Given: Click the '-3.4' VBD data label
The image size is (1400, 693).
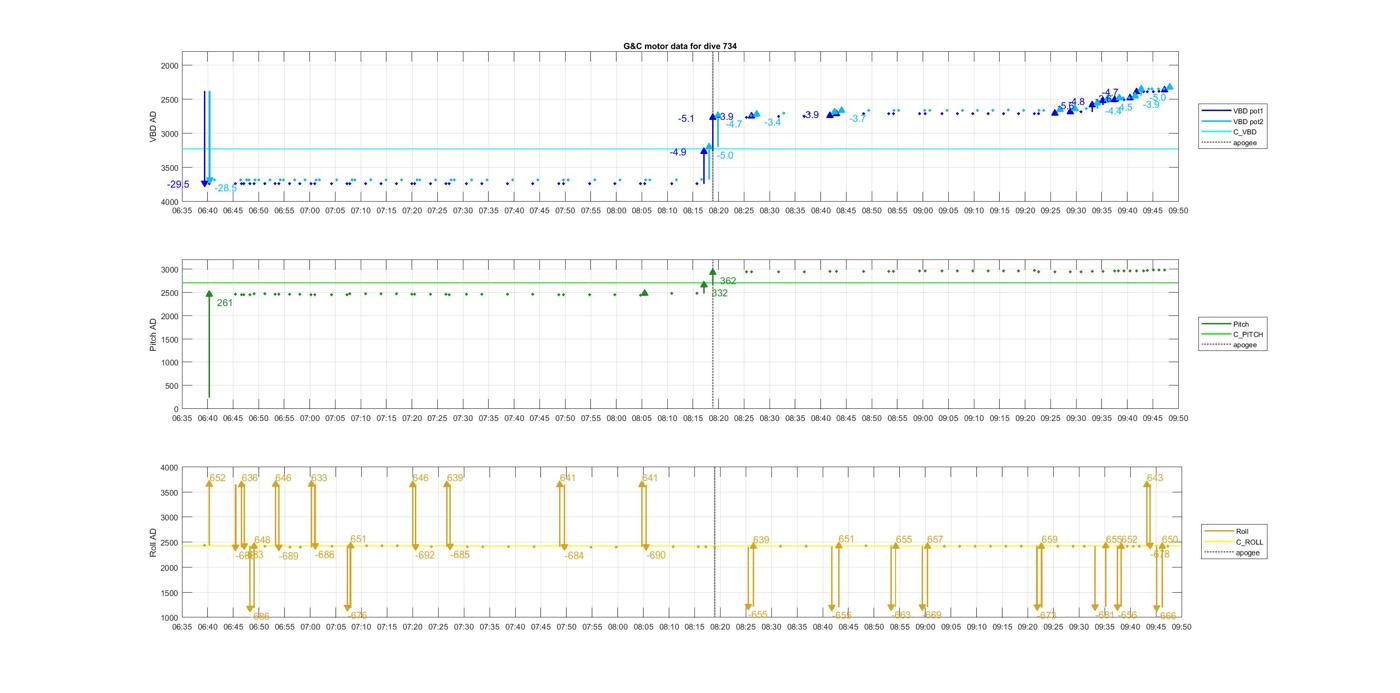Looking at the screenshot, I should pyautogui.click(x=773, y=122).
